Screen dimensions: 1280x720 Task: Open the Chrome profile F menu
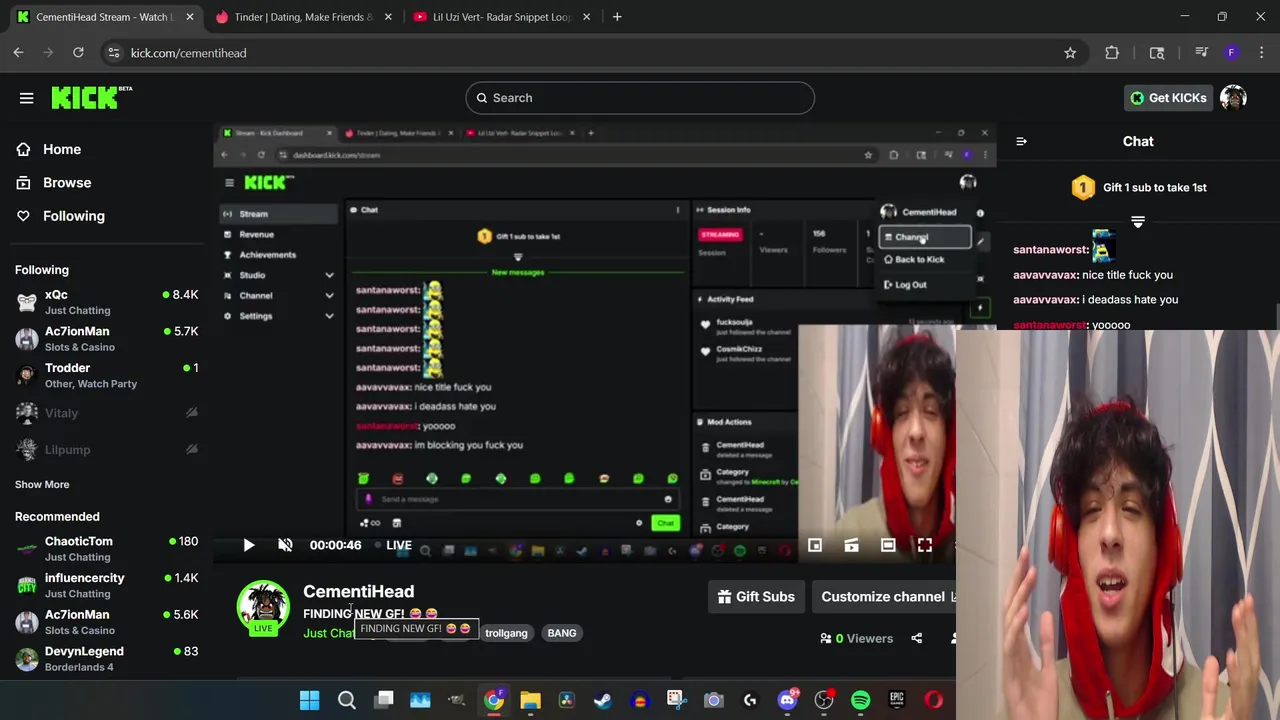tap(1231, 53)
